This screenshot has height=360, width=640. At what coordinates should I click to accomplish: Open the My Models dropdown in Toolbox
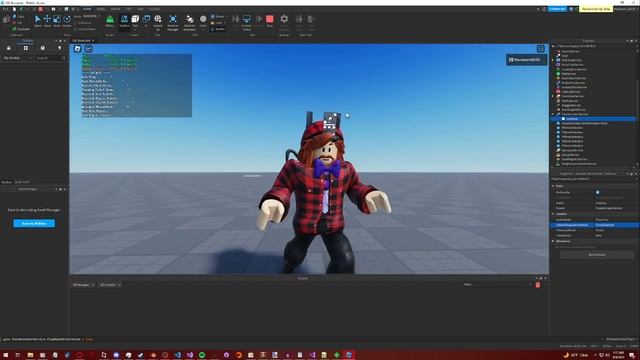[18, 58]
